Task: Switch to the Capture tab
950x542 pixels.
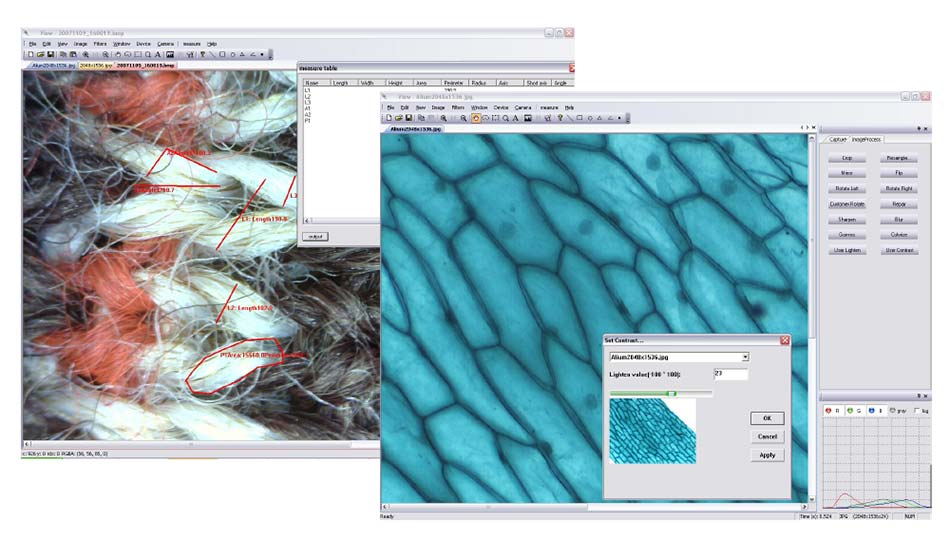Action: [837, 139]
